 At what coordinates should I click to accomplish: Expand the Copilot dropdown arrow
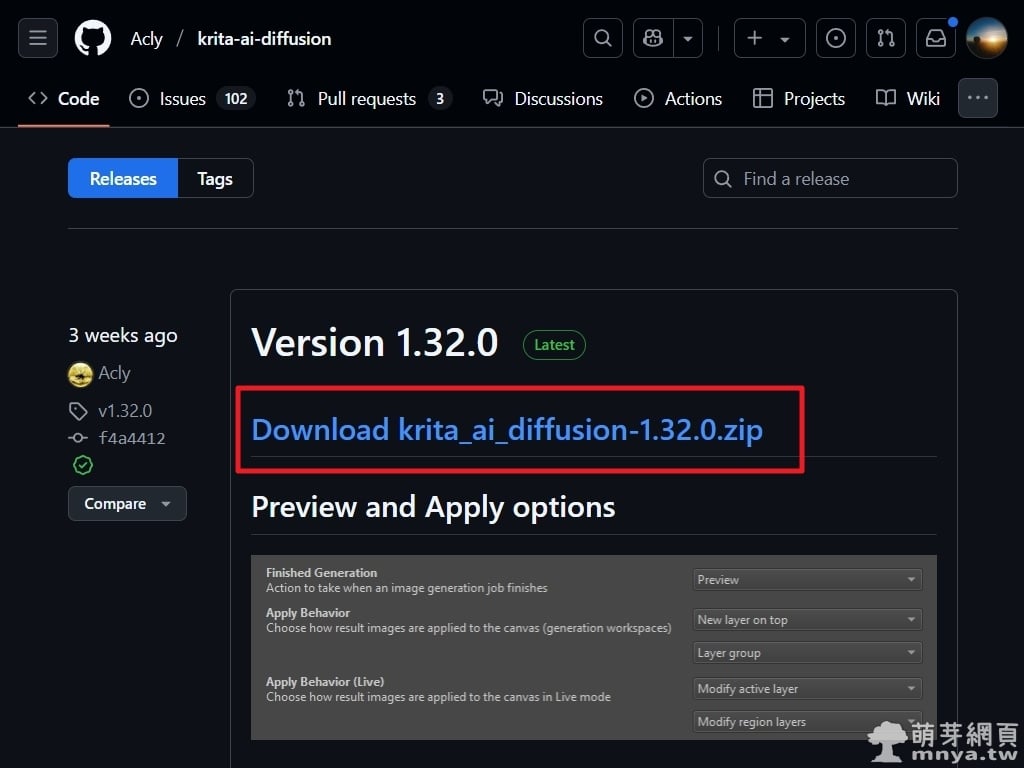(688, 38)
